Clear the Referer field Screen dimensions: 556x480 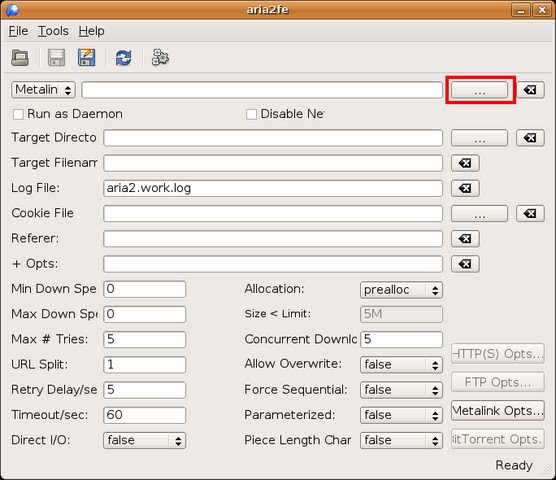point(465,239)
